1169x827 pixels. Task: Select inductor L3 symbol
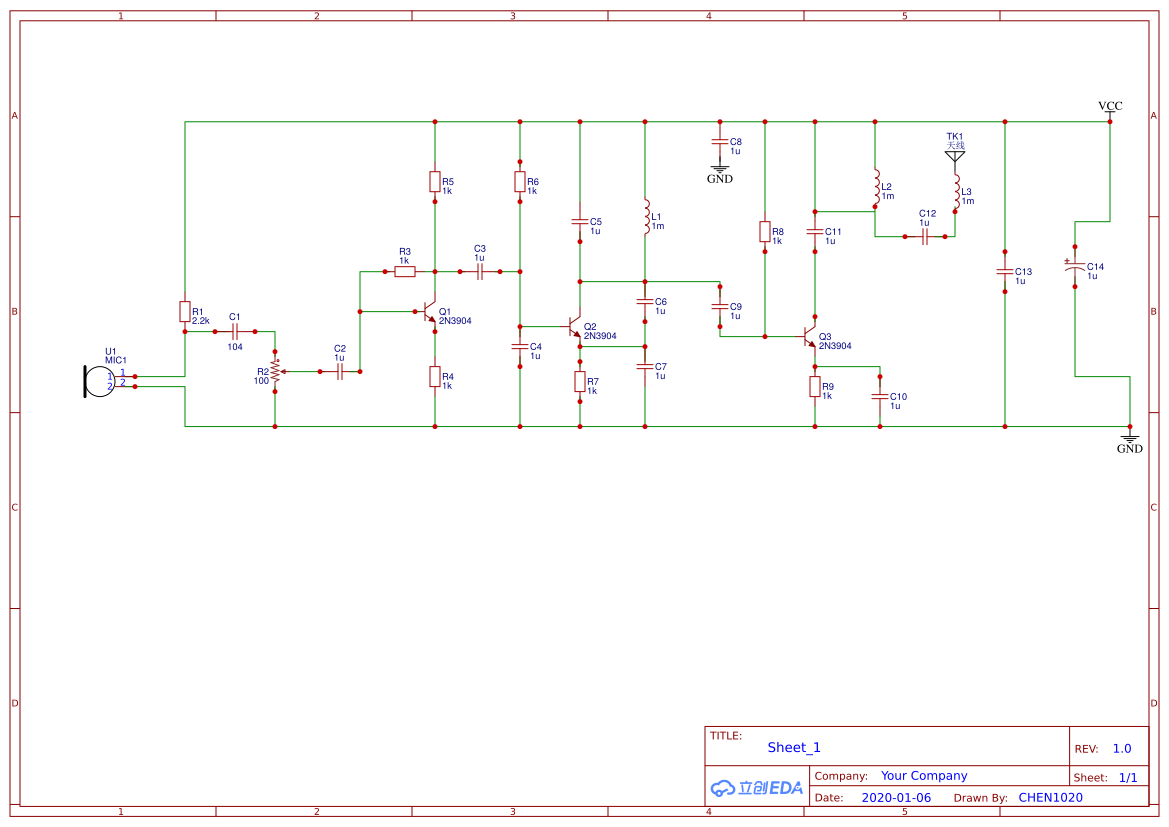click(x=956, y=192)
